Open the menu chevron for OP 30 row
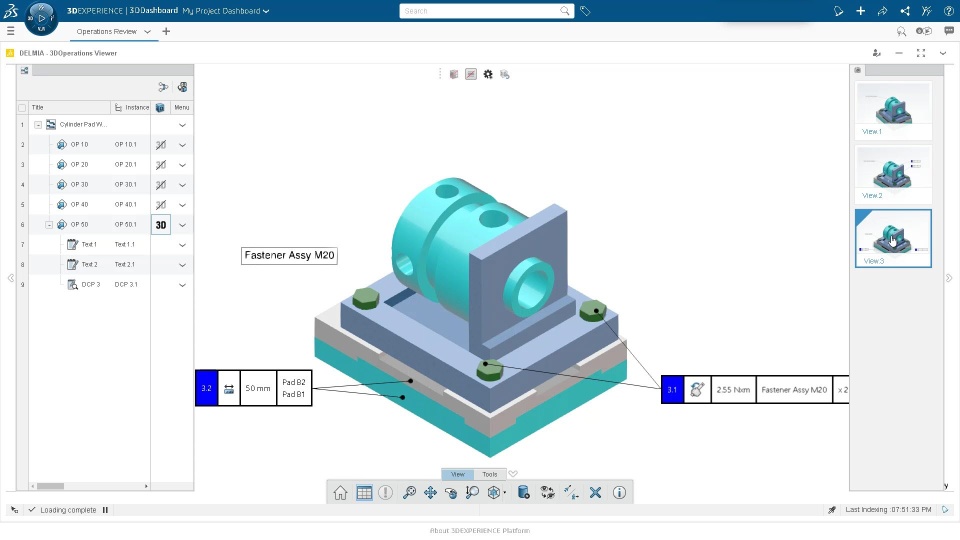The image size is (960, 540). point(182,185)
